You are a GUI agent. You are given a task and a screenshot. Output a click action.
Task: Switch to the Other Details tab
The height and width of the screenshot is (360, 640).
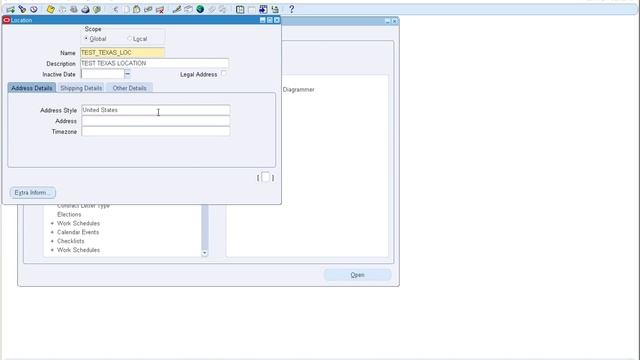click(x=129, y=88)
